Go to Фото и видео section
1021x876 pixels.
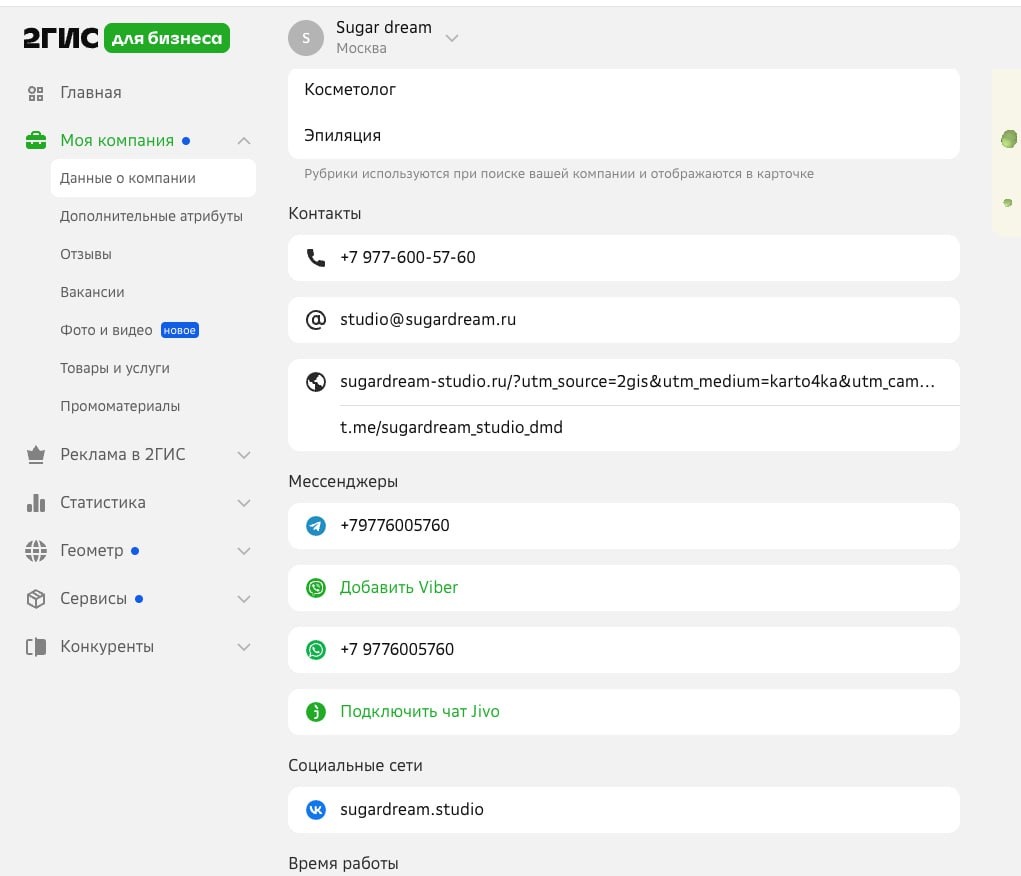coord(106,330)
